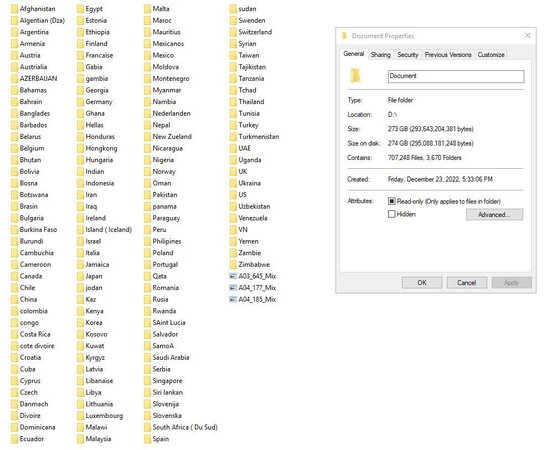Go to Previous Versions tab
Viewport: 547px width, 450px height.
click(x=448, y=55)
